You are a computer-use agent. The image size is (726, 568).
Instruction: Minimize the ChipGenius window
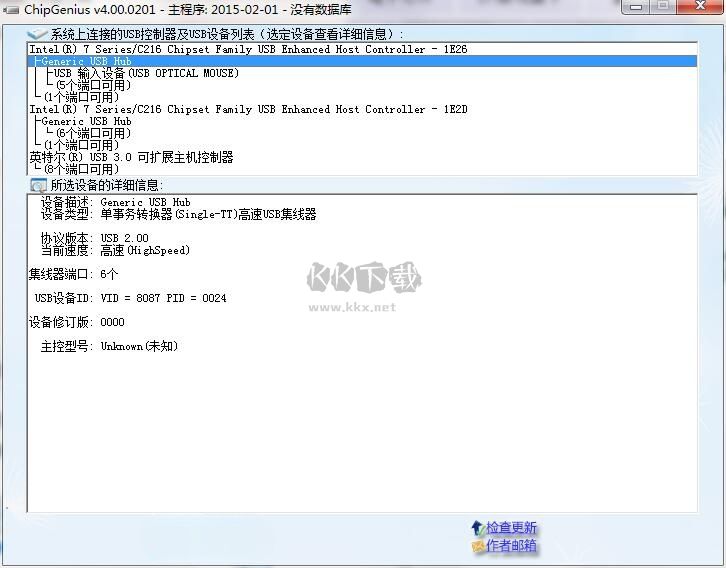tap(637, 7)
